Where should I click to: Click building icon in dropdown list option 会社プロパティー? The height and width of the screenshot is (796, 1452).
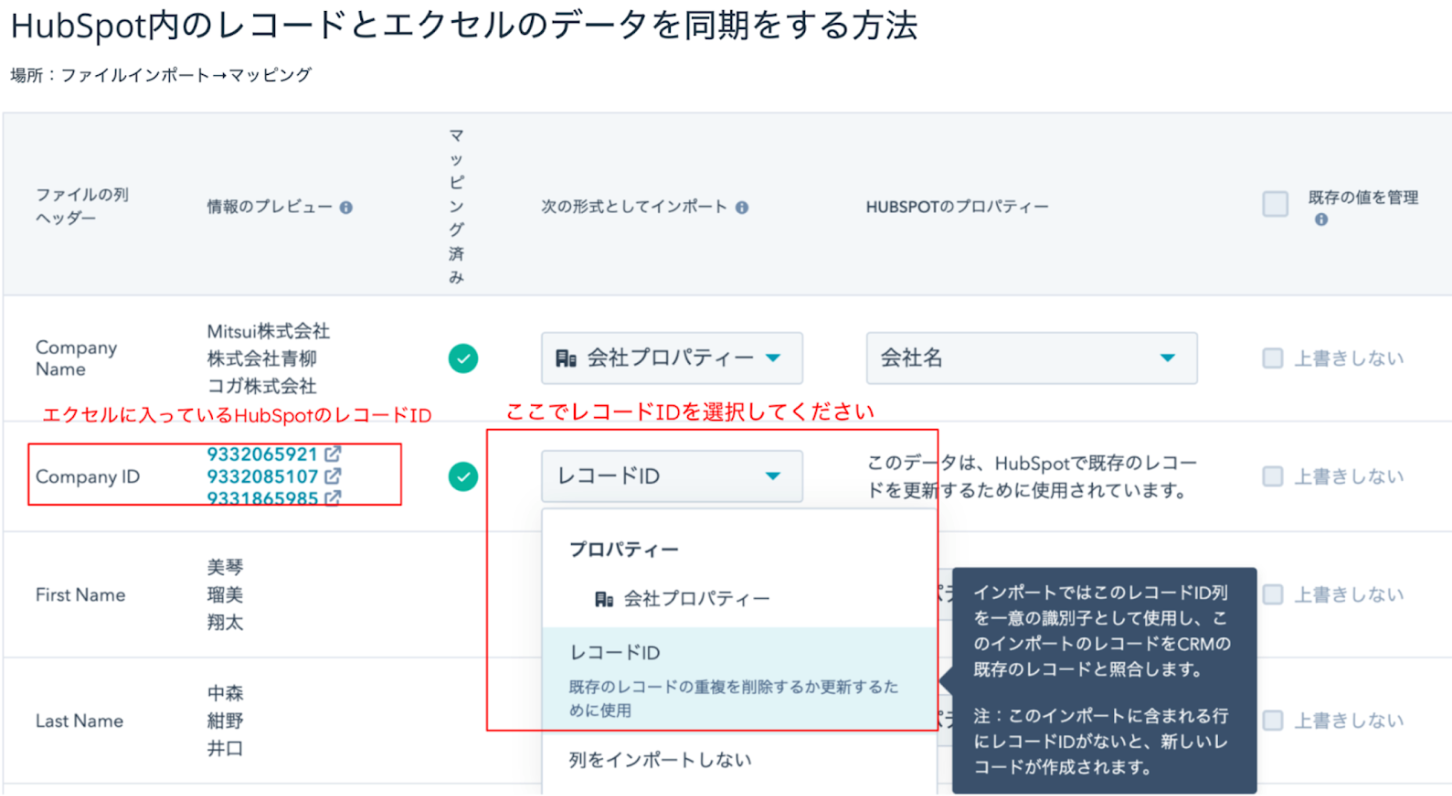[x=604, y=599]
